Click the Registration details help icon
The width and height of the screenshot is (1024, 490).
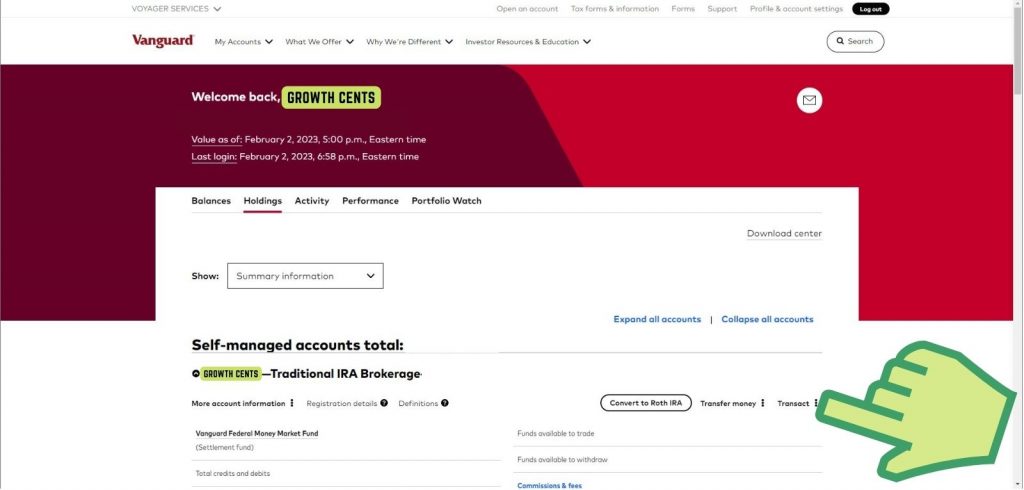tap(384, 403)
